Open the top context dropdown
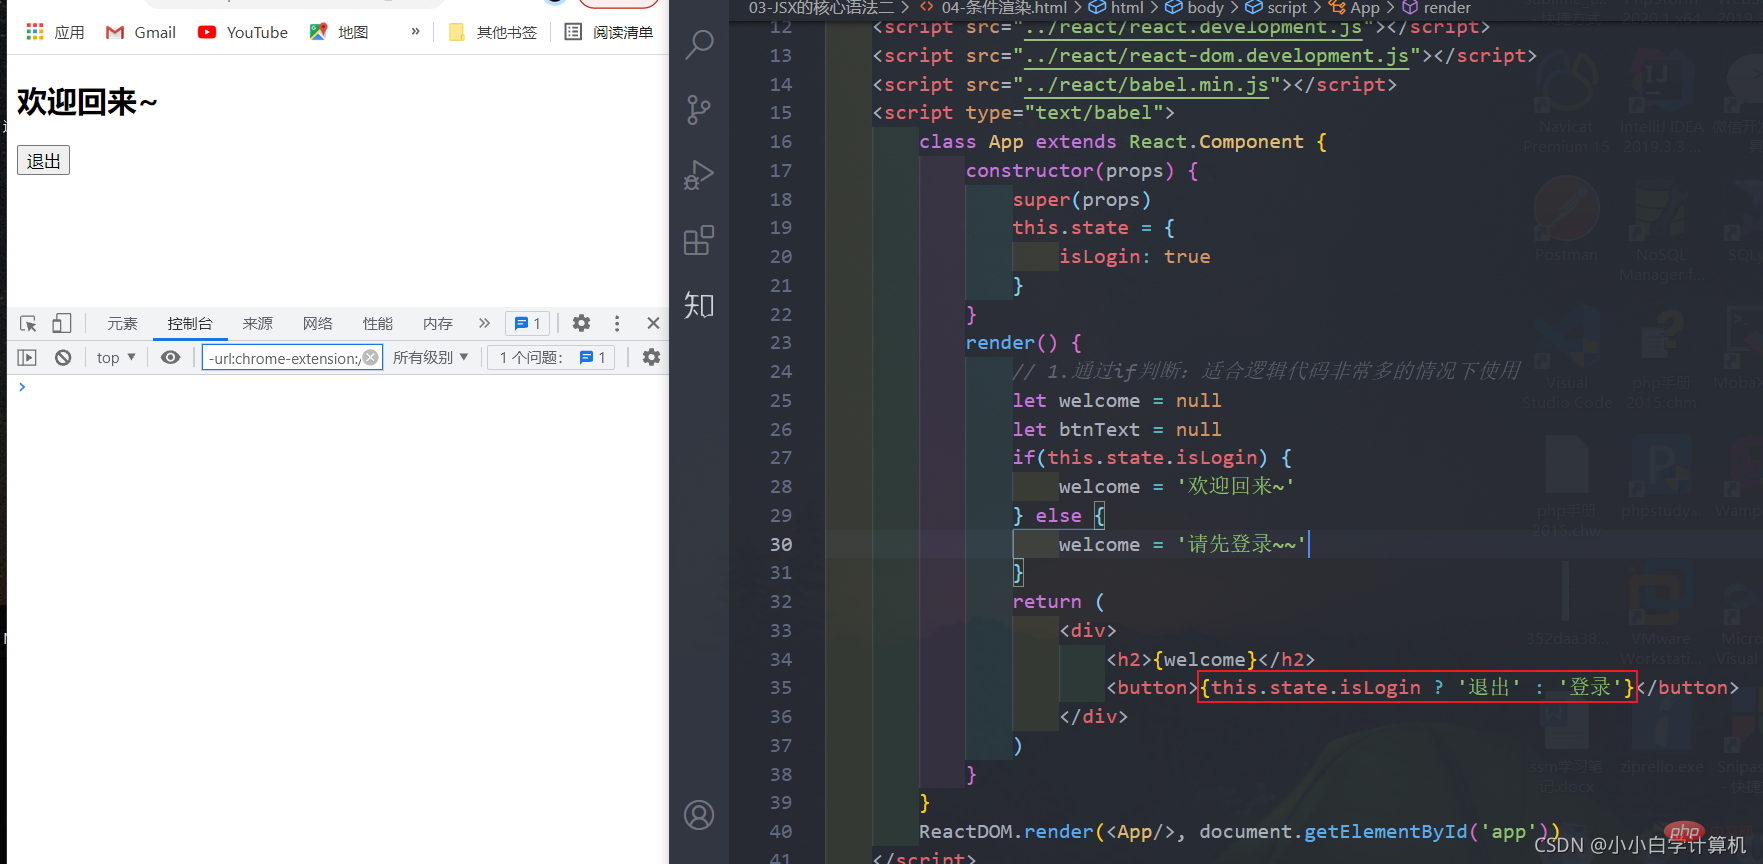 (116, 357)
